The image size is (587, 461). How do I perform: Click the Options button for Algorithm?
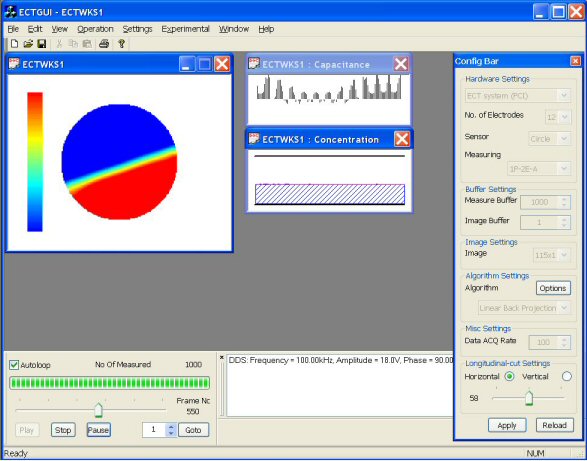tap(553, 288)
